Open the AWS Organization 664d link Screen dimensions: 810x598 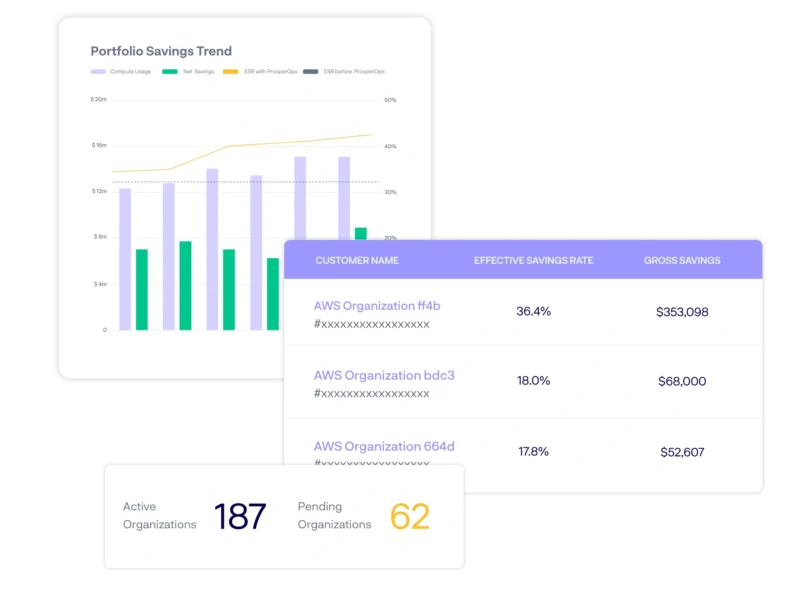384,446
